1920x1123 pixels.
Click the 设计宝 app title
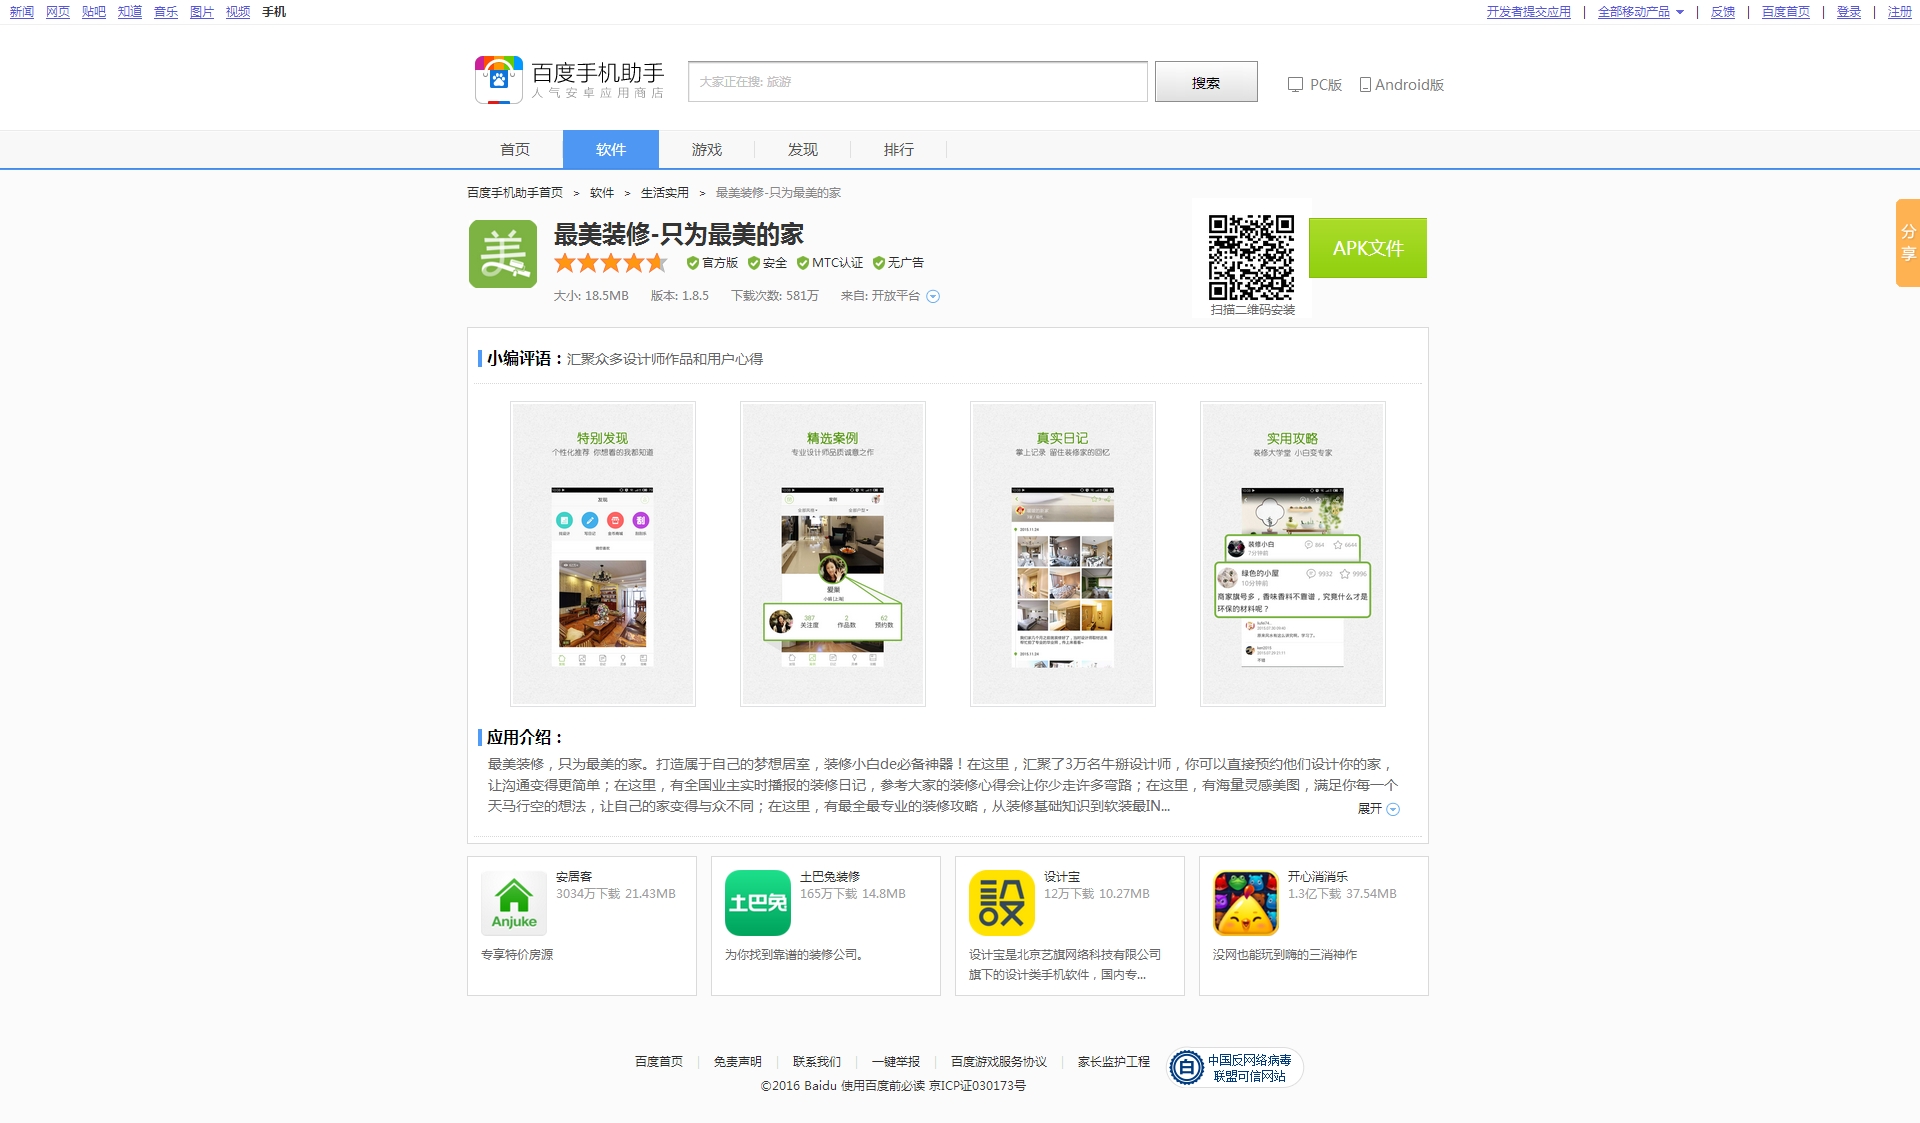tap(1062, 877)
